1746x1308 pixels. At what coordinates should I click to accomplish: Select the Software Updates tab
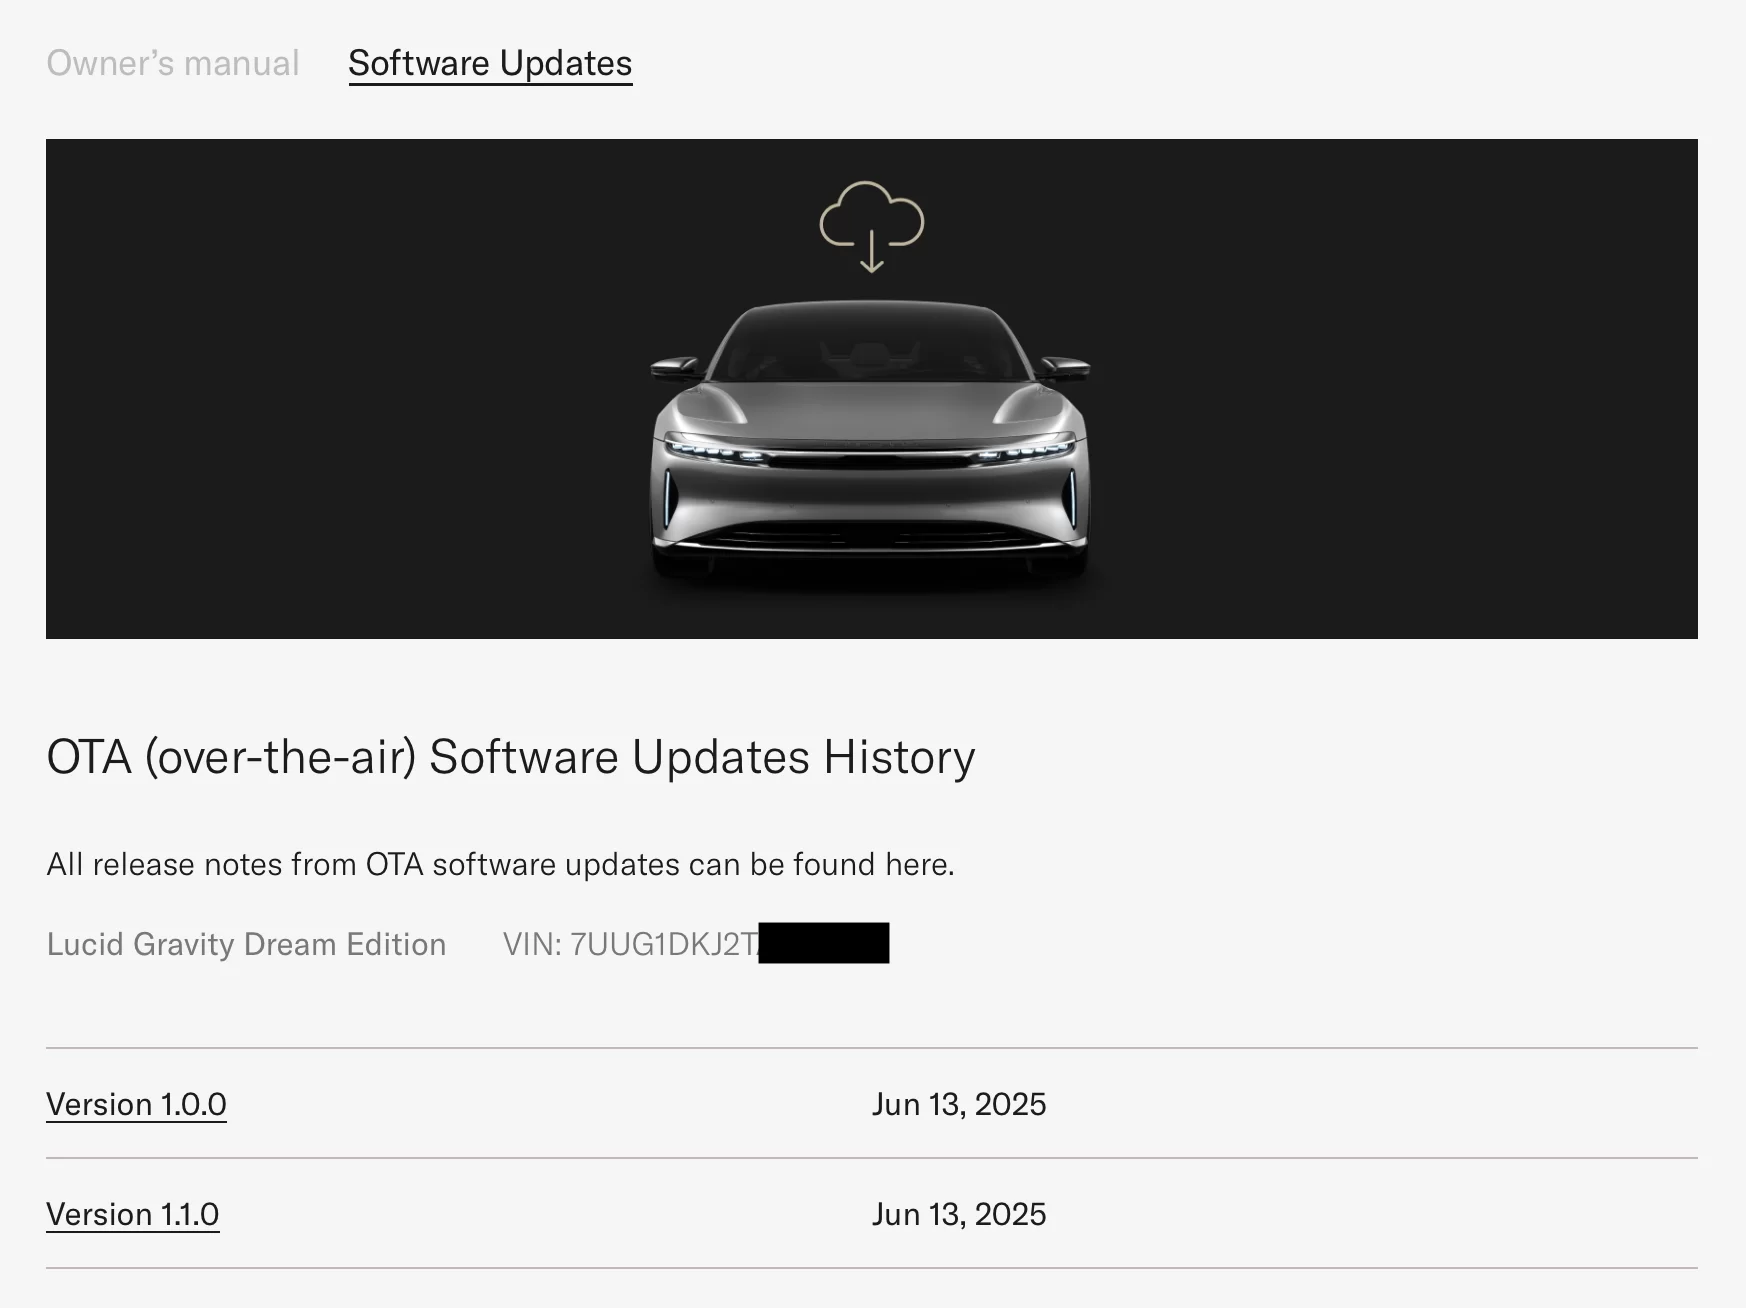tap(490, 63)
